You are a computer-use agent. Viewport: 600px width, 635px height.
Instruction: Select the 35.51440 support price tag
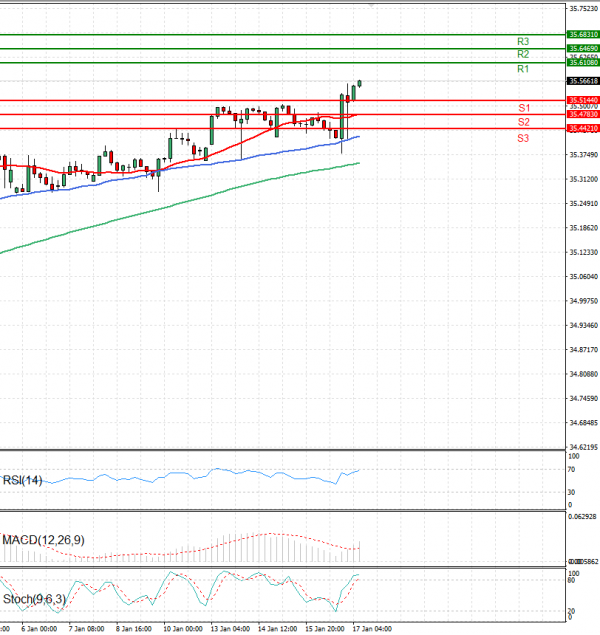point(583,100)
